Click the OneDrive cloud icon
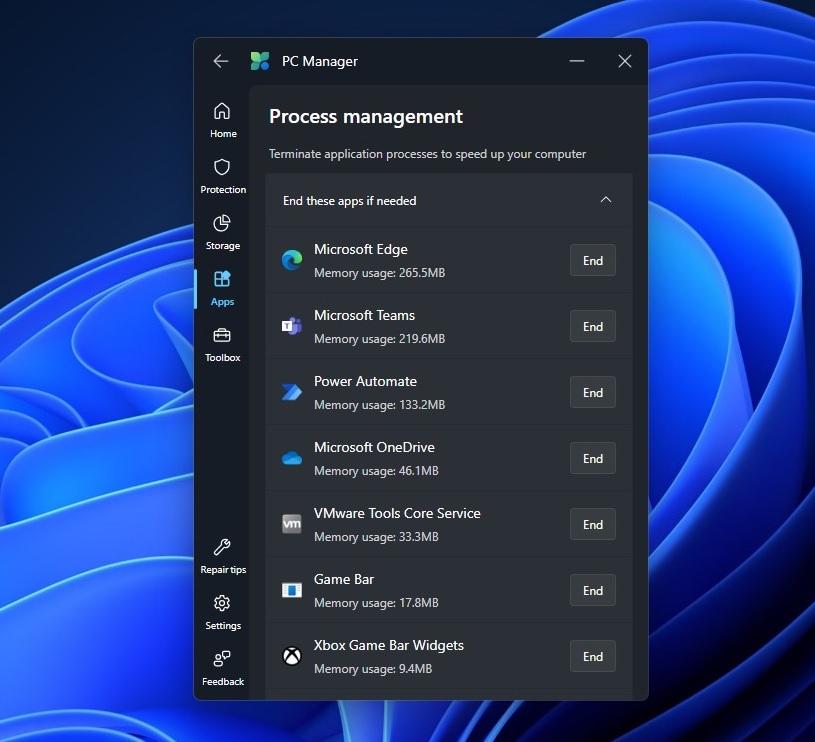The height and width of the screenshot is (742, 815). 292,458
